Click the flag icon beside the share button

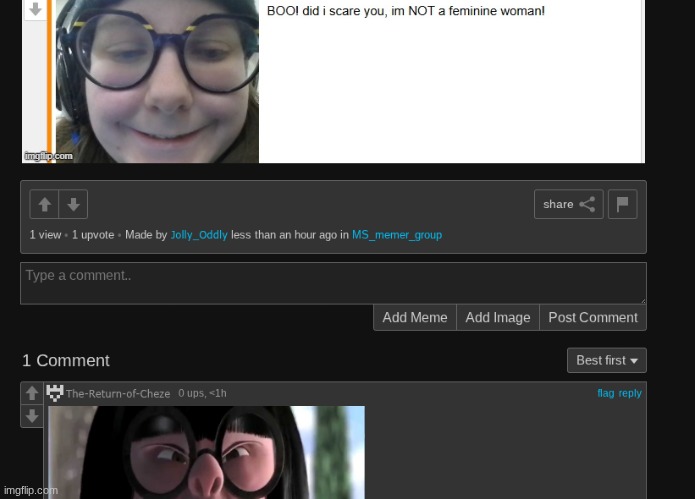[x=622, y=204]
